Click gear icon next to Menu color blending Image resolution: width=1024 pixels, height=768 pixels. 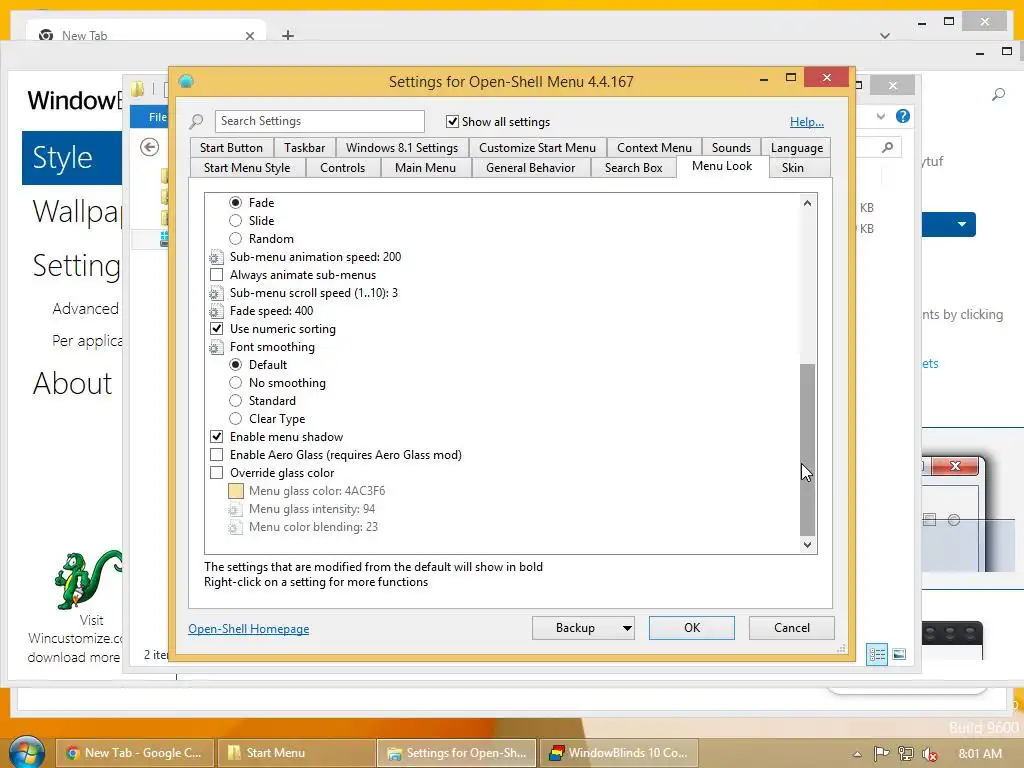[235, 527]
